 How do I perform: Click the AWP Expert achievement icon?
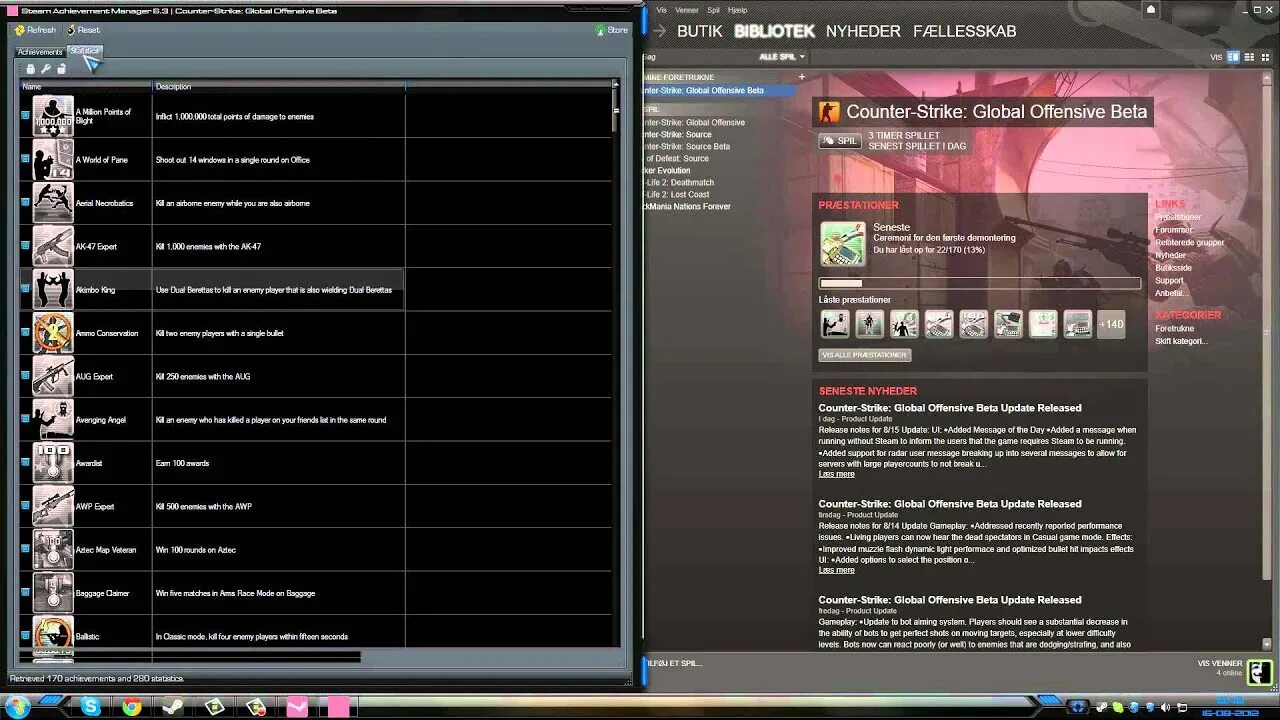point(53,506)
